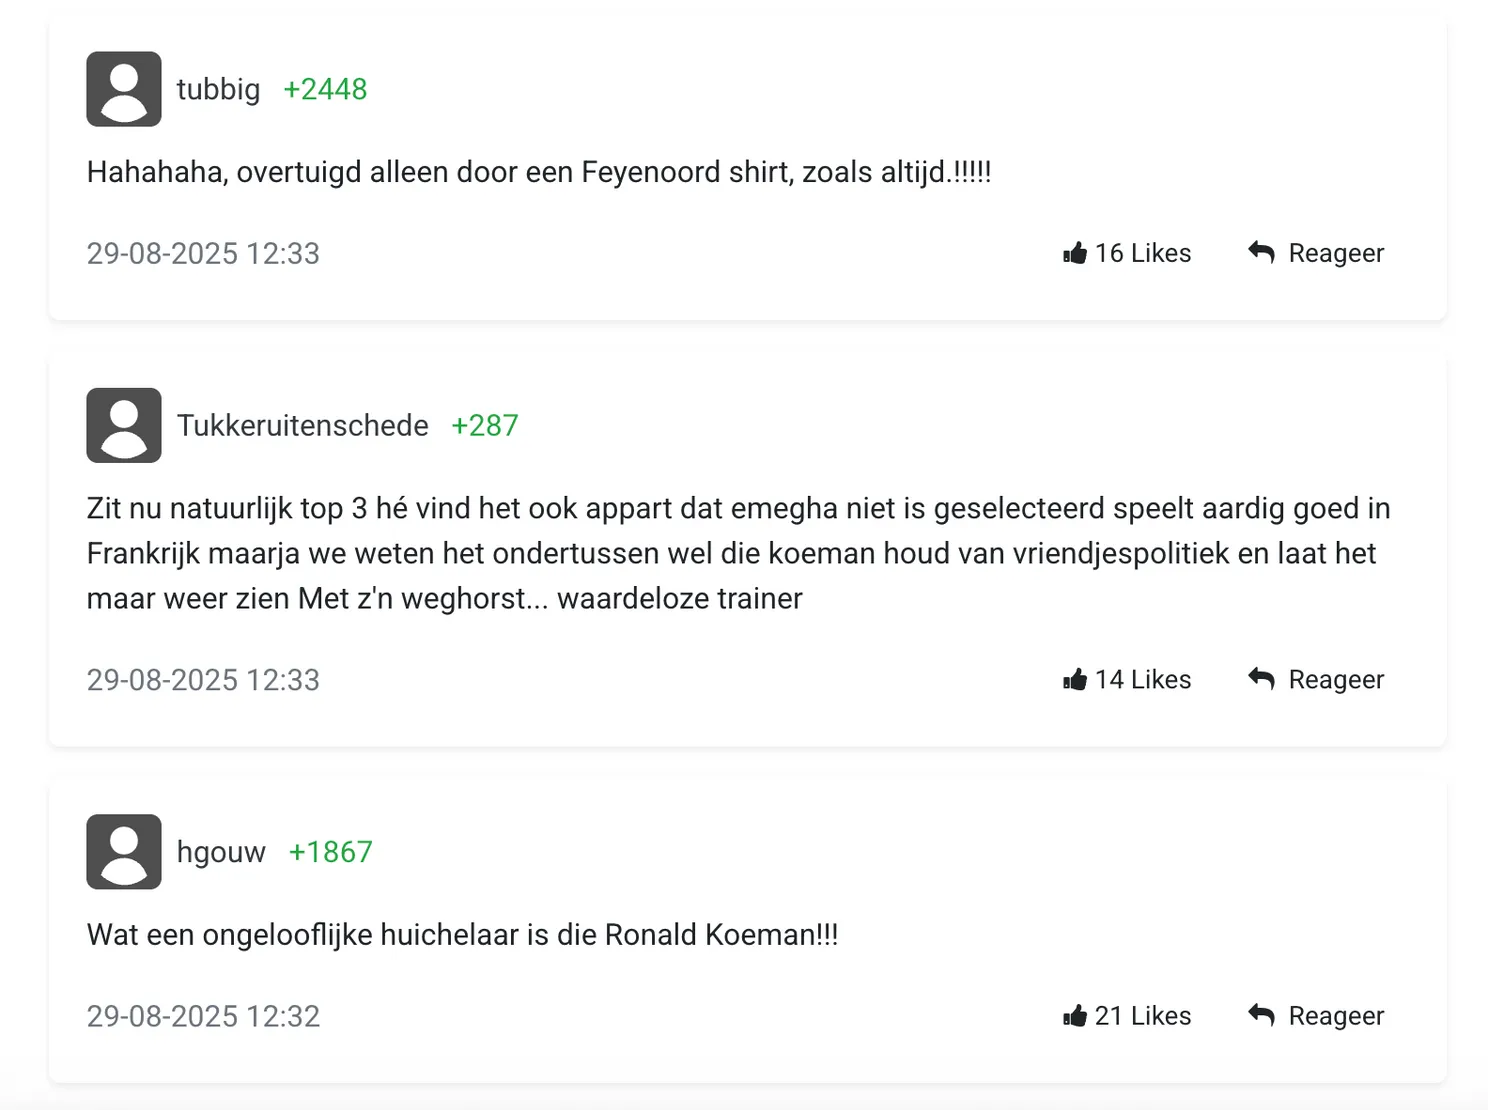Click Reageer on tubbig's comment
The height and width of the screenshot is (1110, 1488).
(x=1336, y=252)
